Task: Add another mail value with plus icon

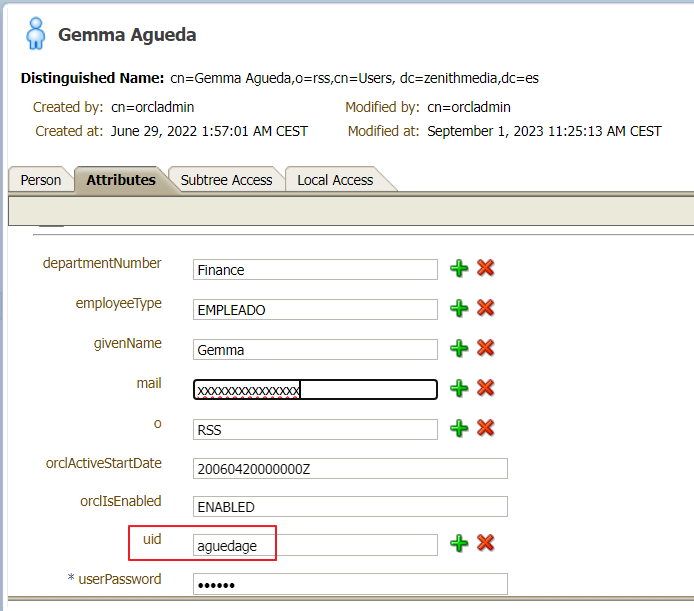Action: pyautogui.click(x=459, y=388)
